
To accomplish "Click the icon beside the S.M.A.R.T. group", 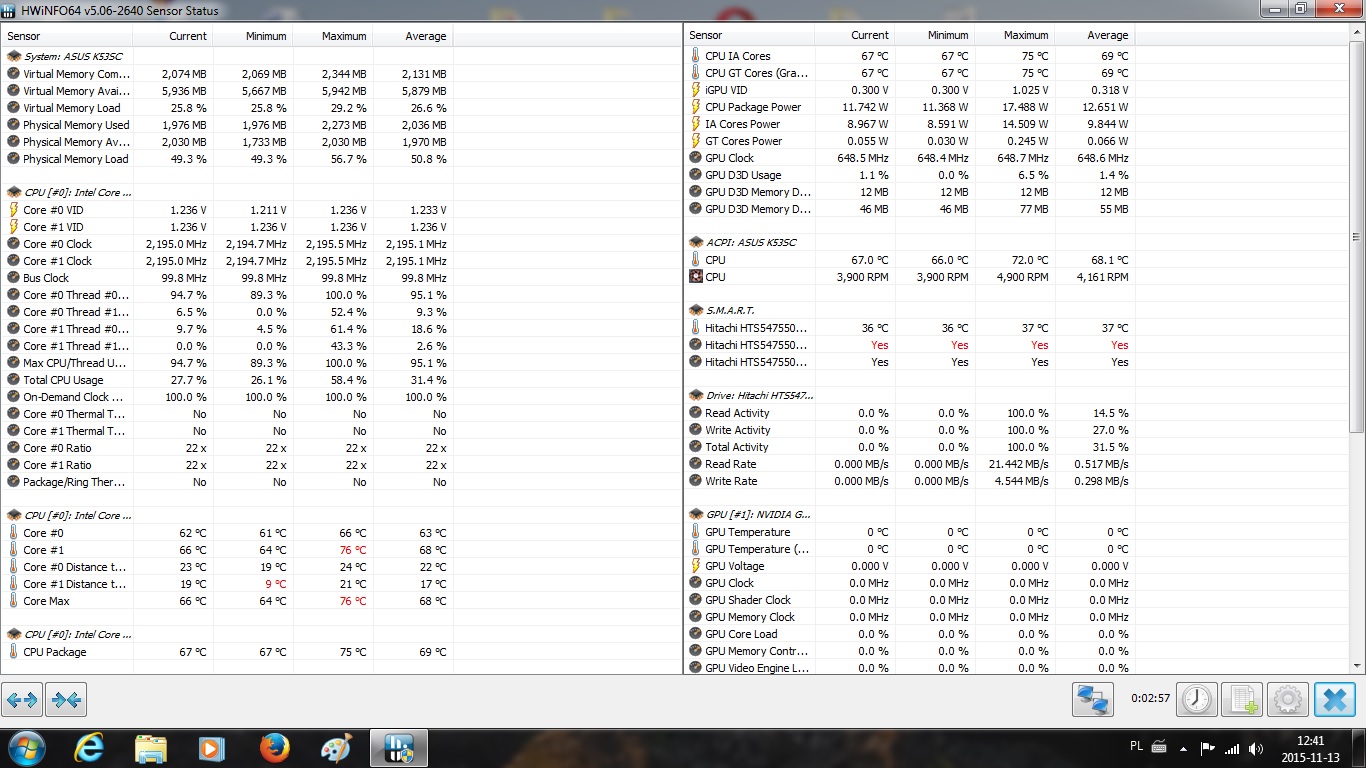I will pos(696,311).
